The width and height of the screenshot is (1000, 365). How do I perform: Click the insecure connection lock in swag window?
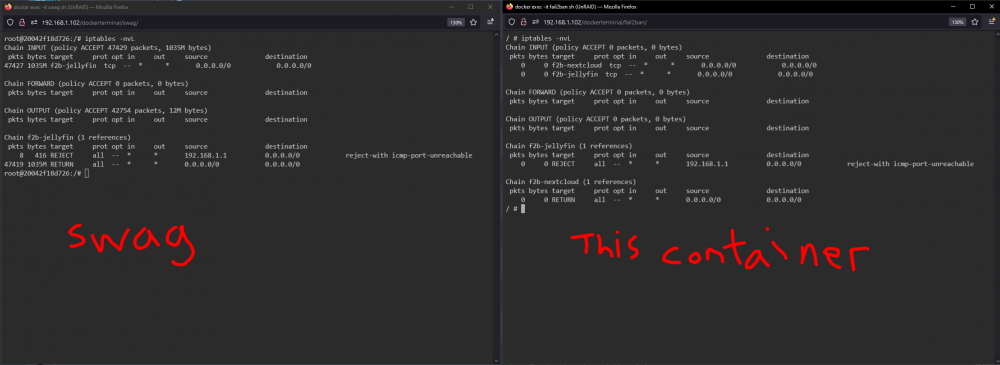(22, 22)
